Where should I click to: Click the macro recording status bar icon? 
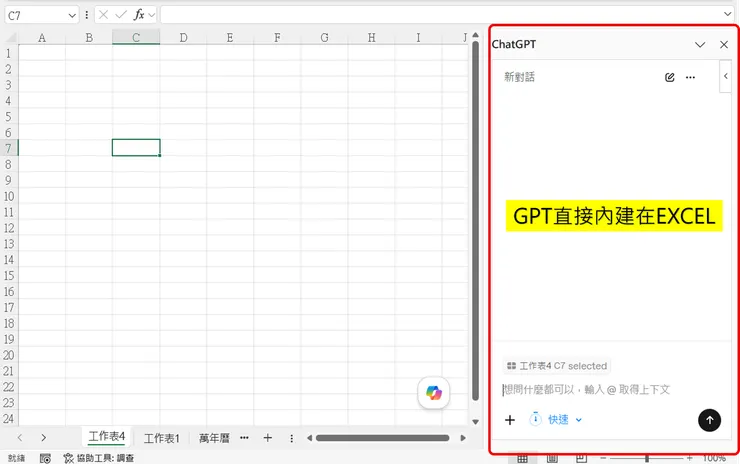45,458
